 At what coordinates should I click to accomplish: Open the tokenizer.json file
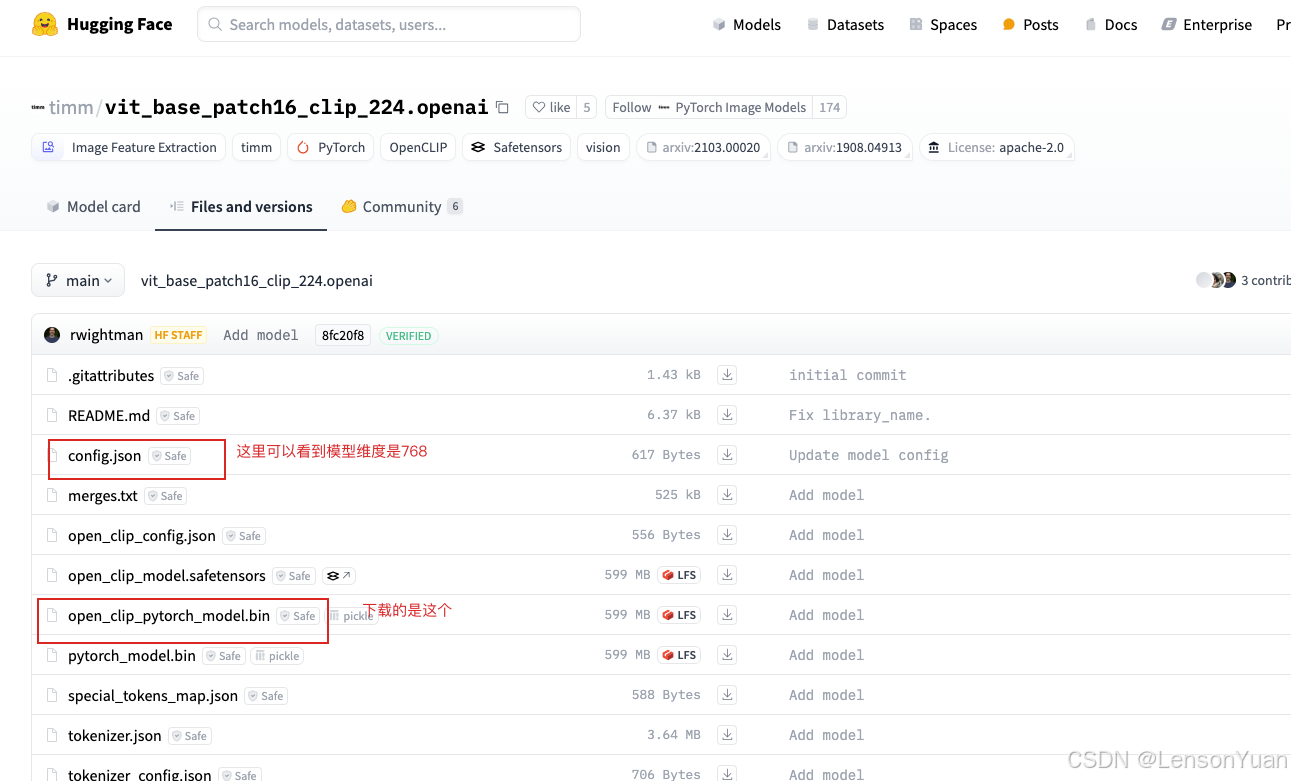click(115, 735)
